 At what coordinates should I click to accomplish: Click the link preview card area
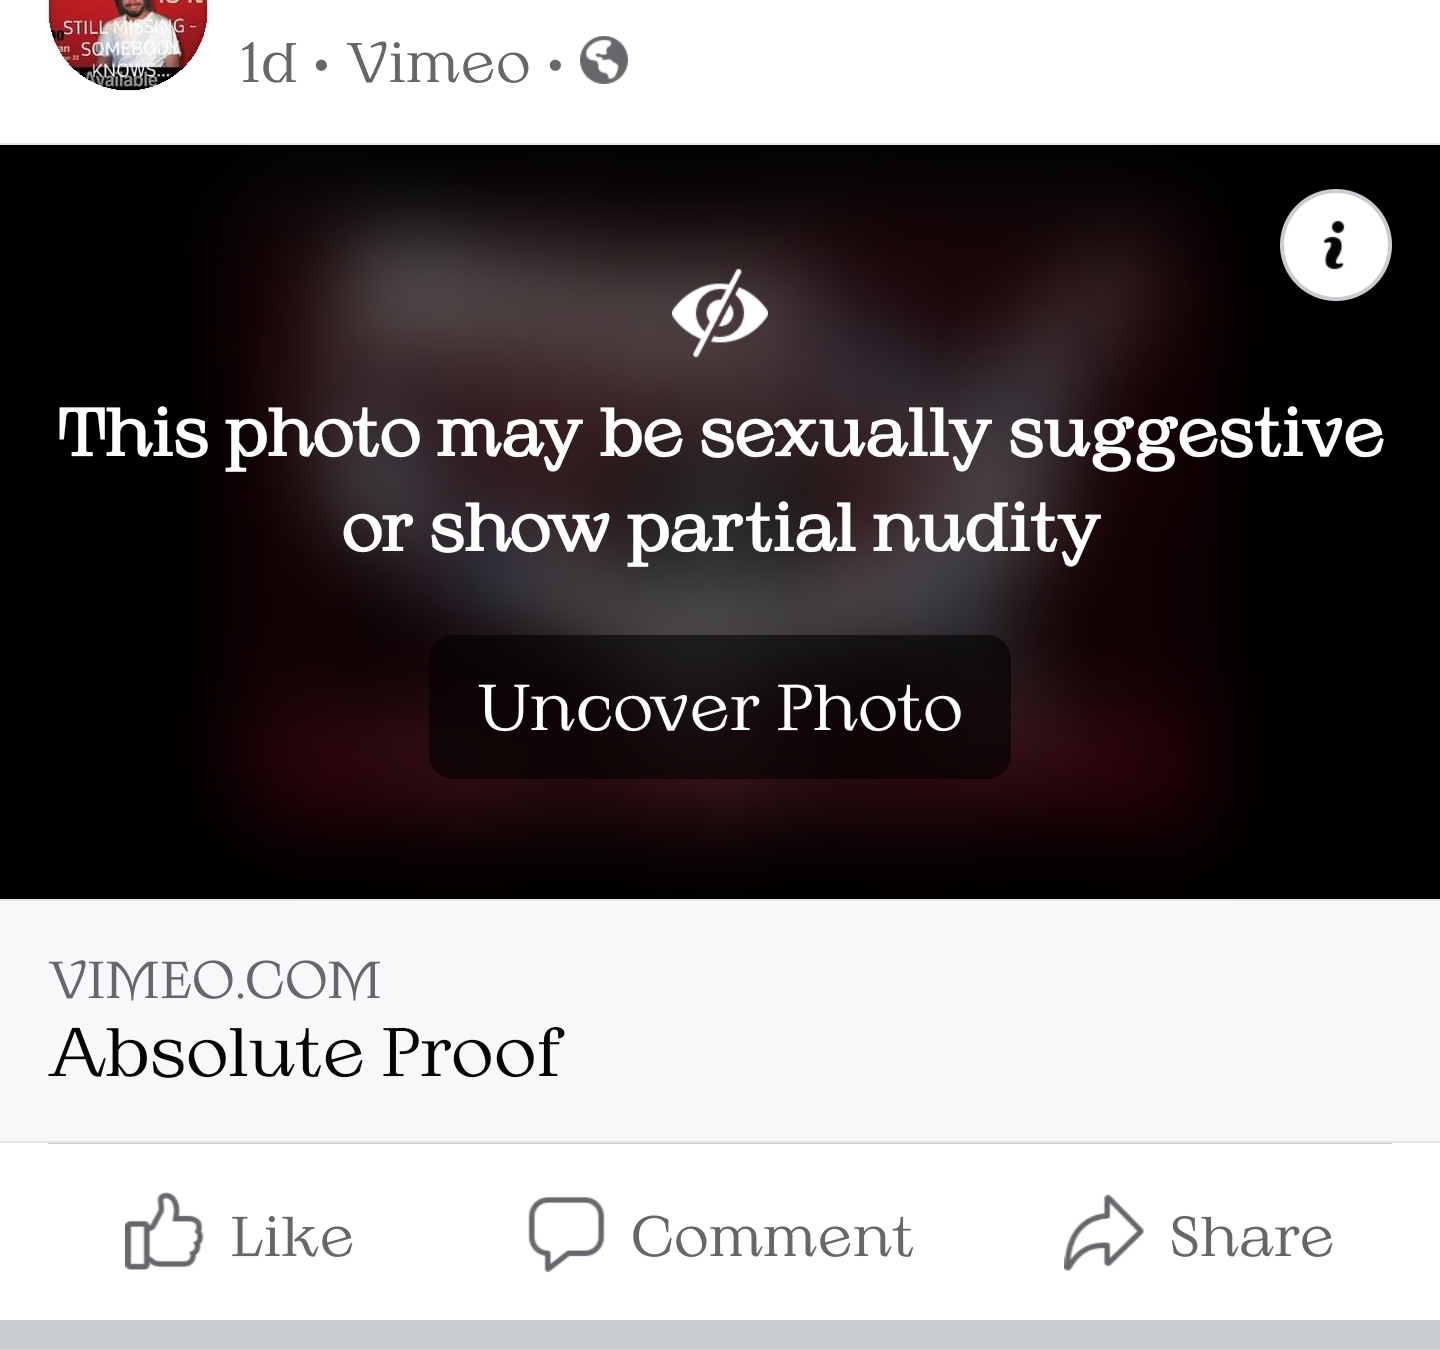point(720,1020)
